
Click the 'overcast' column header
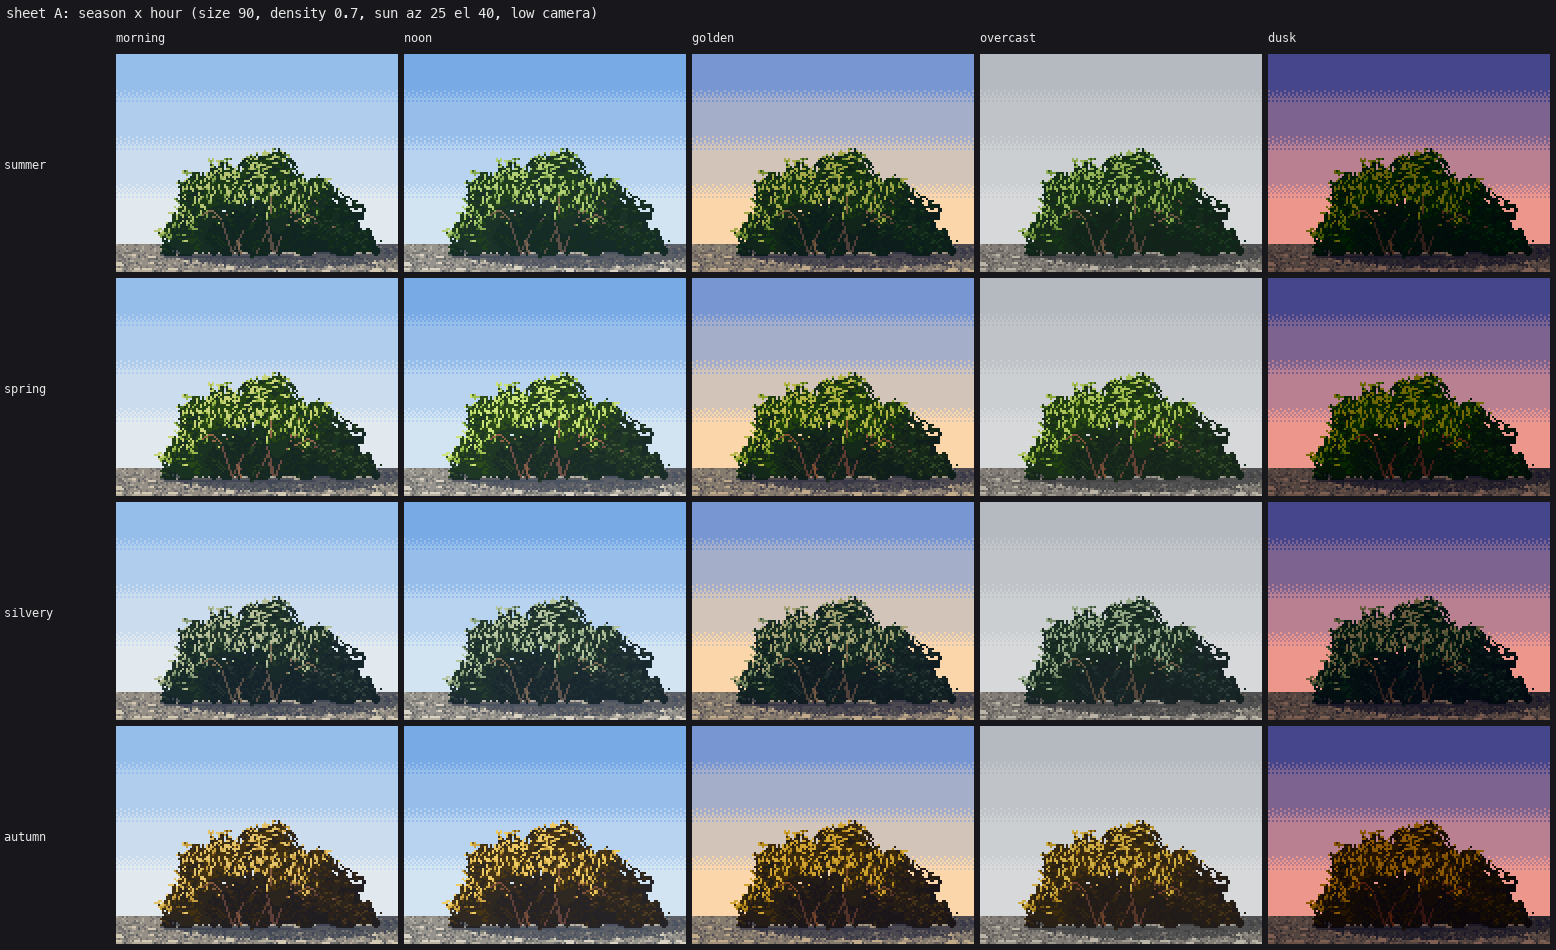(1008, 38)
